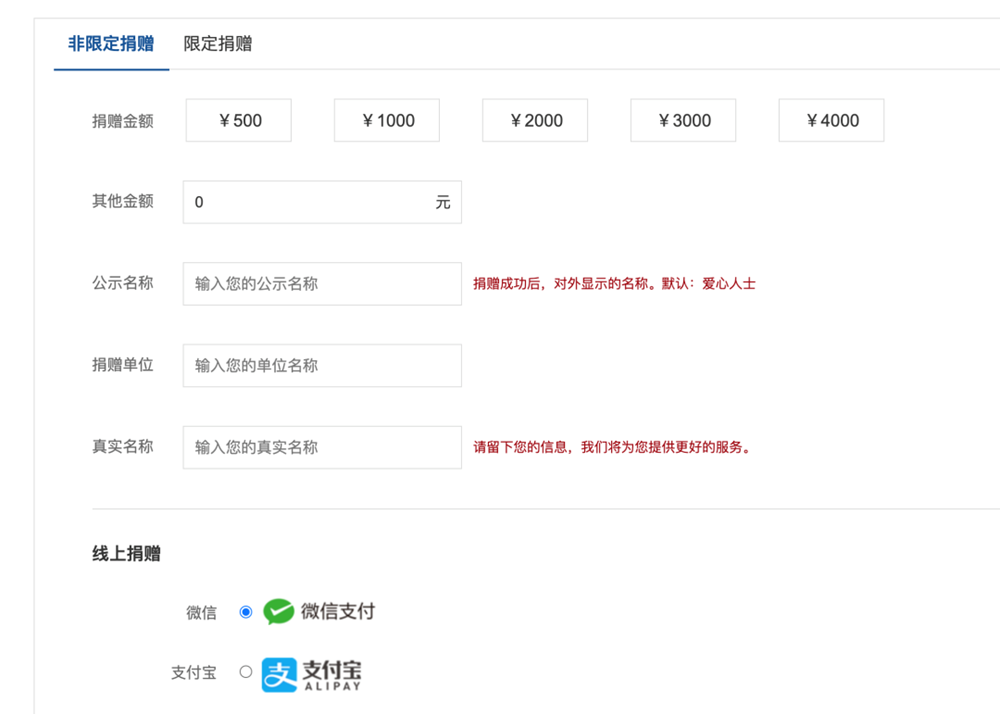Choose the ¥500 donation amount
Screen dimensions: 1000x714
239,121
